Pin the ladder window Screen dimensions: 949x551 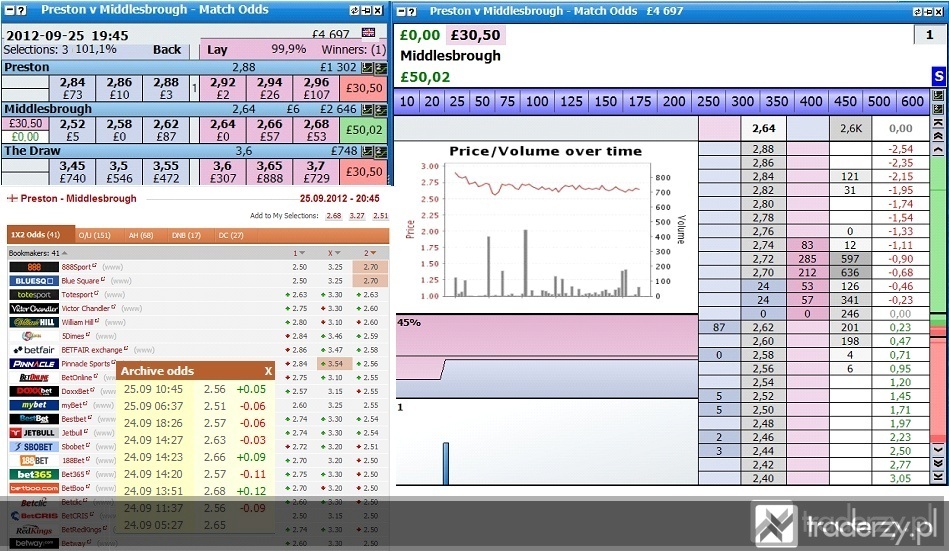929,12
